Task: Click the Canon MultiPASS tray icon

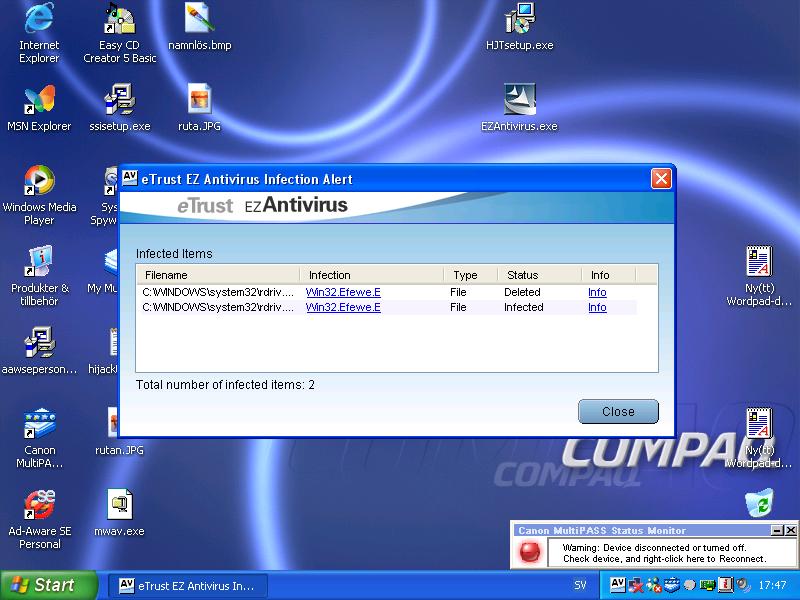Action: [672, 585]
